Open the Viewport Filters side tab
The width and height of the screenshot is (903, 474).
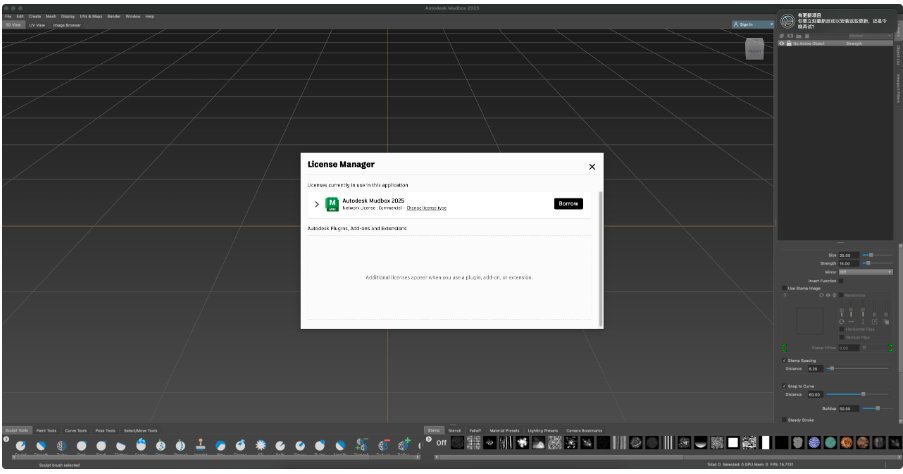coord(898,88)
